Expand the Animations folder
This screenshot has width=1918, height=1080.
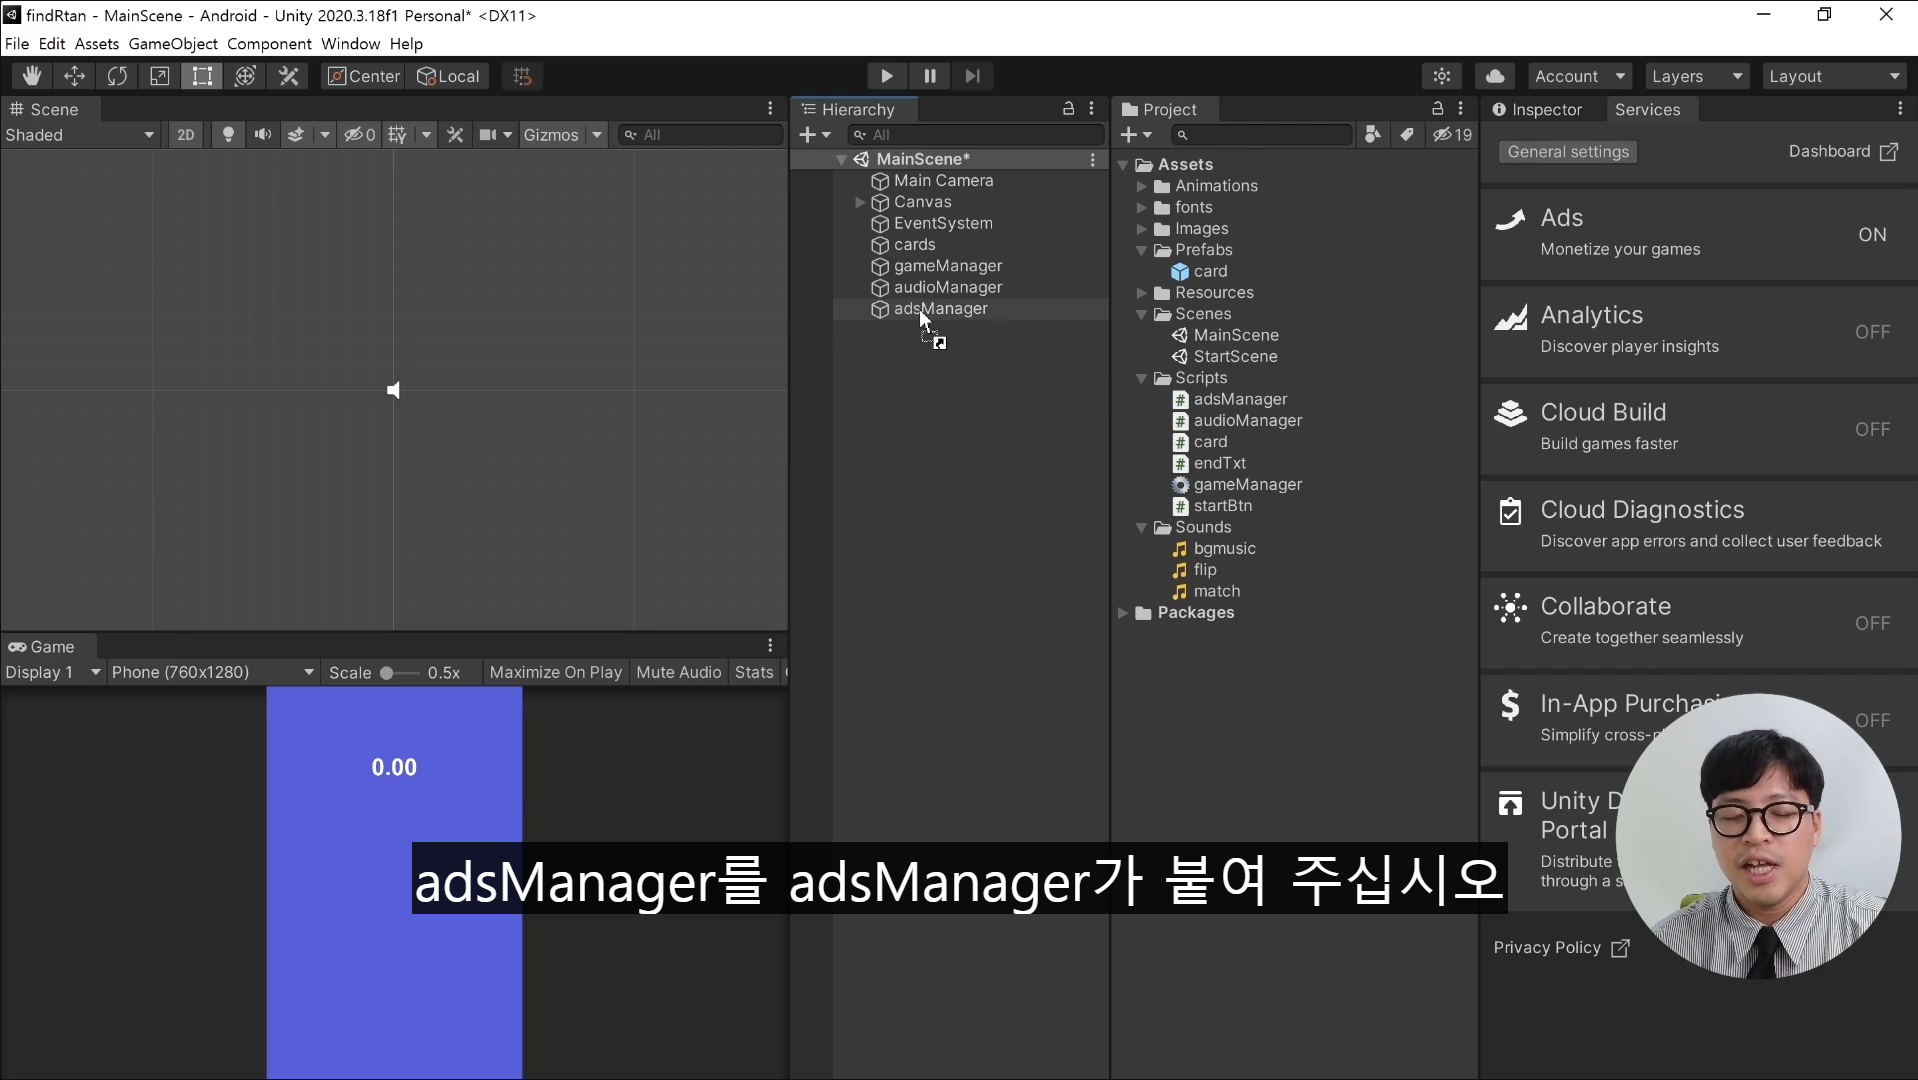pyautogui.click(x=1141, y=186)
